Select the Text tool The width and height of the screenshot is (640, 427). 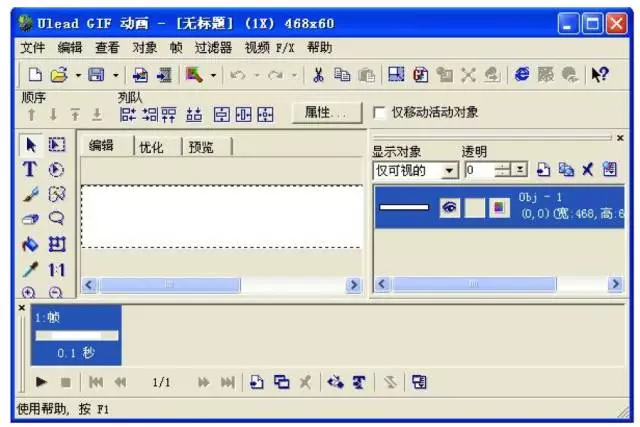30,169
